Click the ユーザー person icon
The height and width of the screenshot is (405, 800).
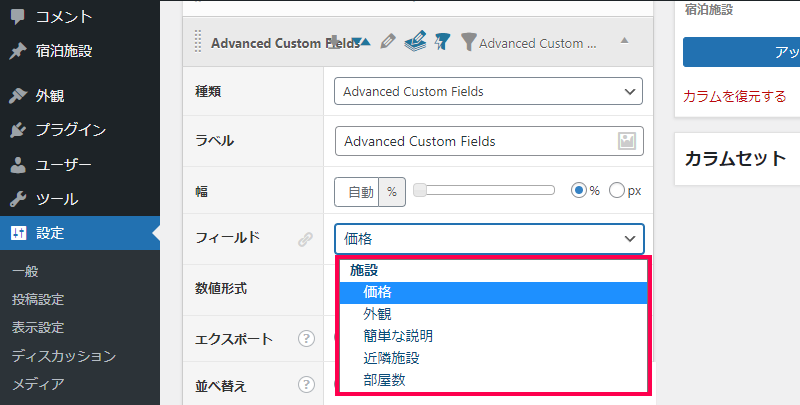(18, 165)
